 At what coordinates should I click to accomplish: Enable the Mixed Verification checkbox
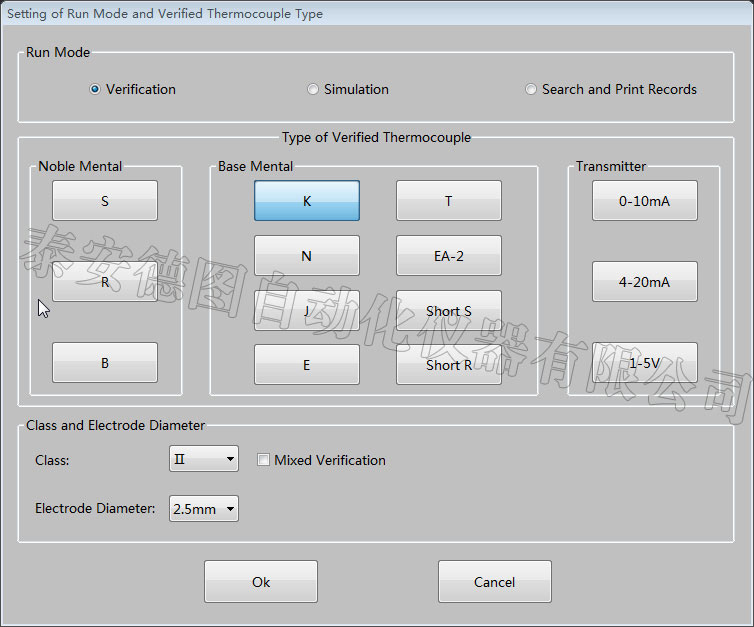click(x=264, y=460)
